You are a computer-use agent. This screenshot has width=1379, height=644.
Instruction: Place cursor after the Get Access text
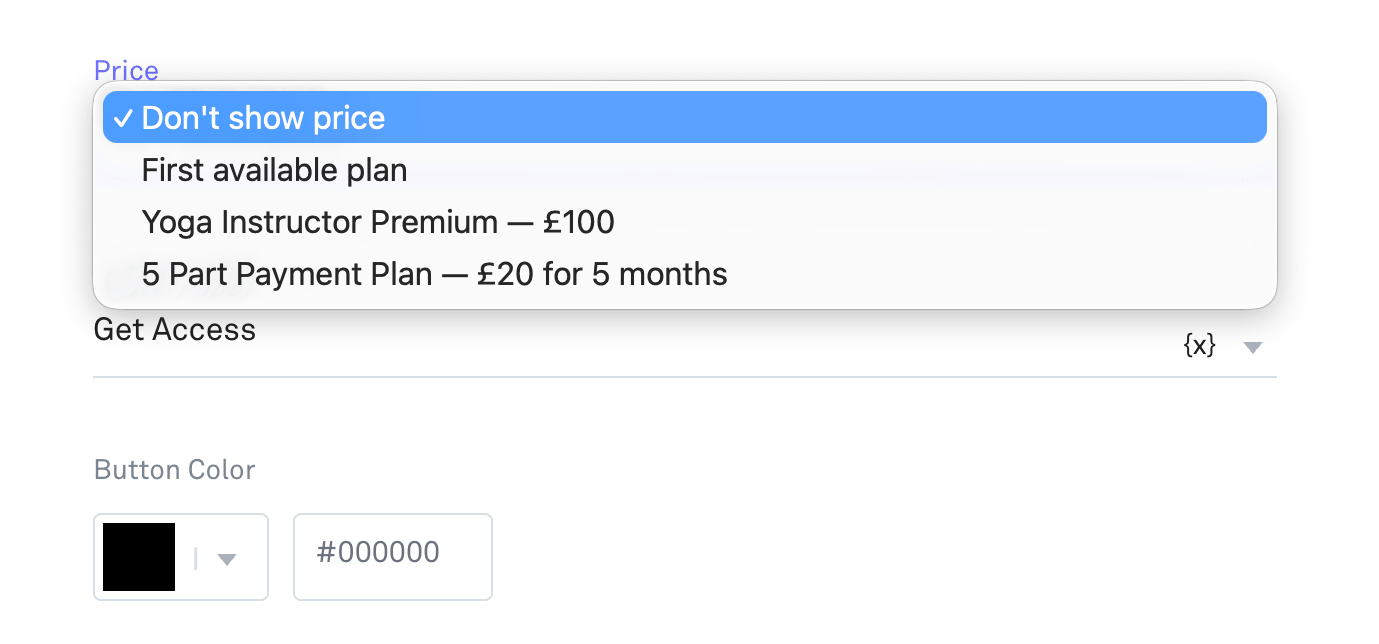(x=260, y=330)
